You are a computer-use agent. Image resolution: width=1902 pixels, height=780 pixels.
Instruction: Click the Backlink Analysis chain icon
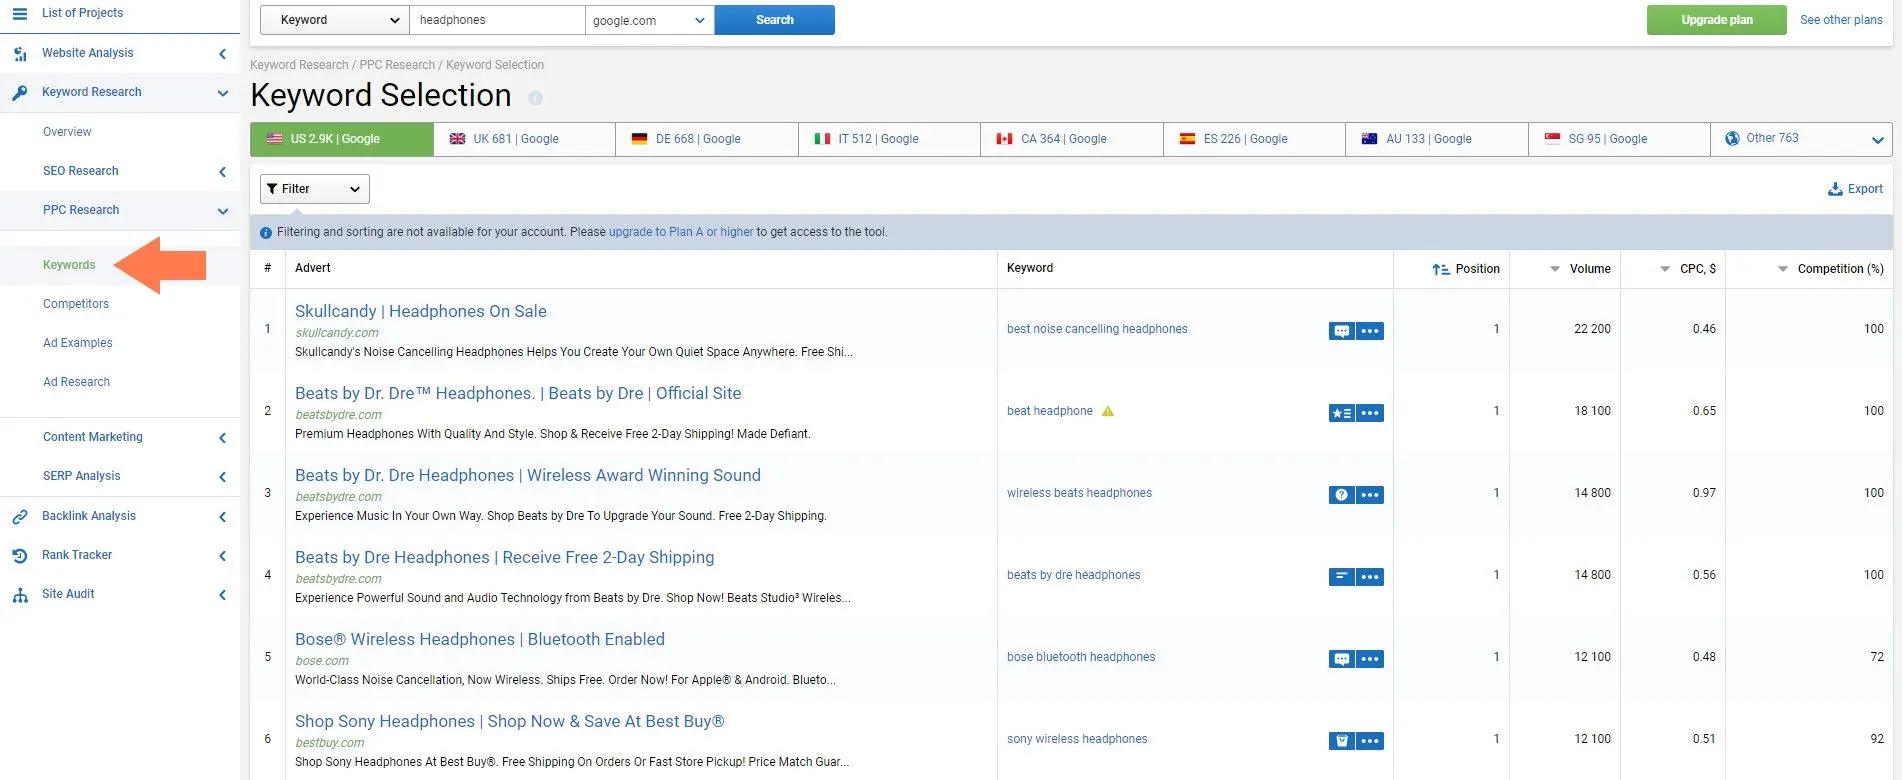click(x=20, y=517)
